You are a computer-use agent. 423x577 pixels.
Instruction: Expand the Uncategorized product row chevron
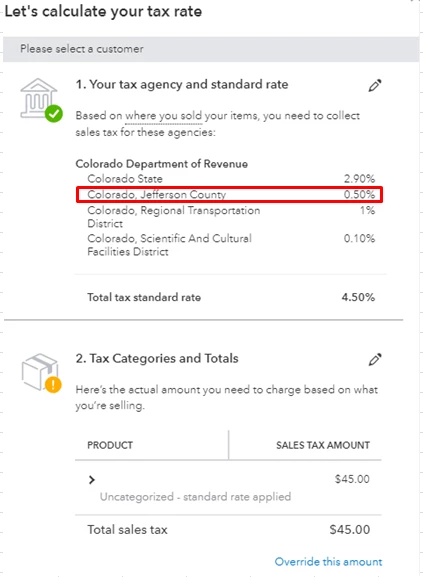[x=92, y=480]
